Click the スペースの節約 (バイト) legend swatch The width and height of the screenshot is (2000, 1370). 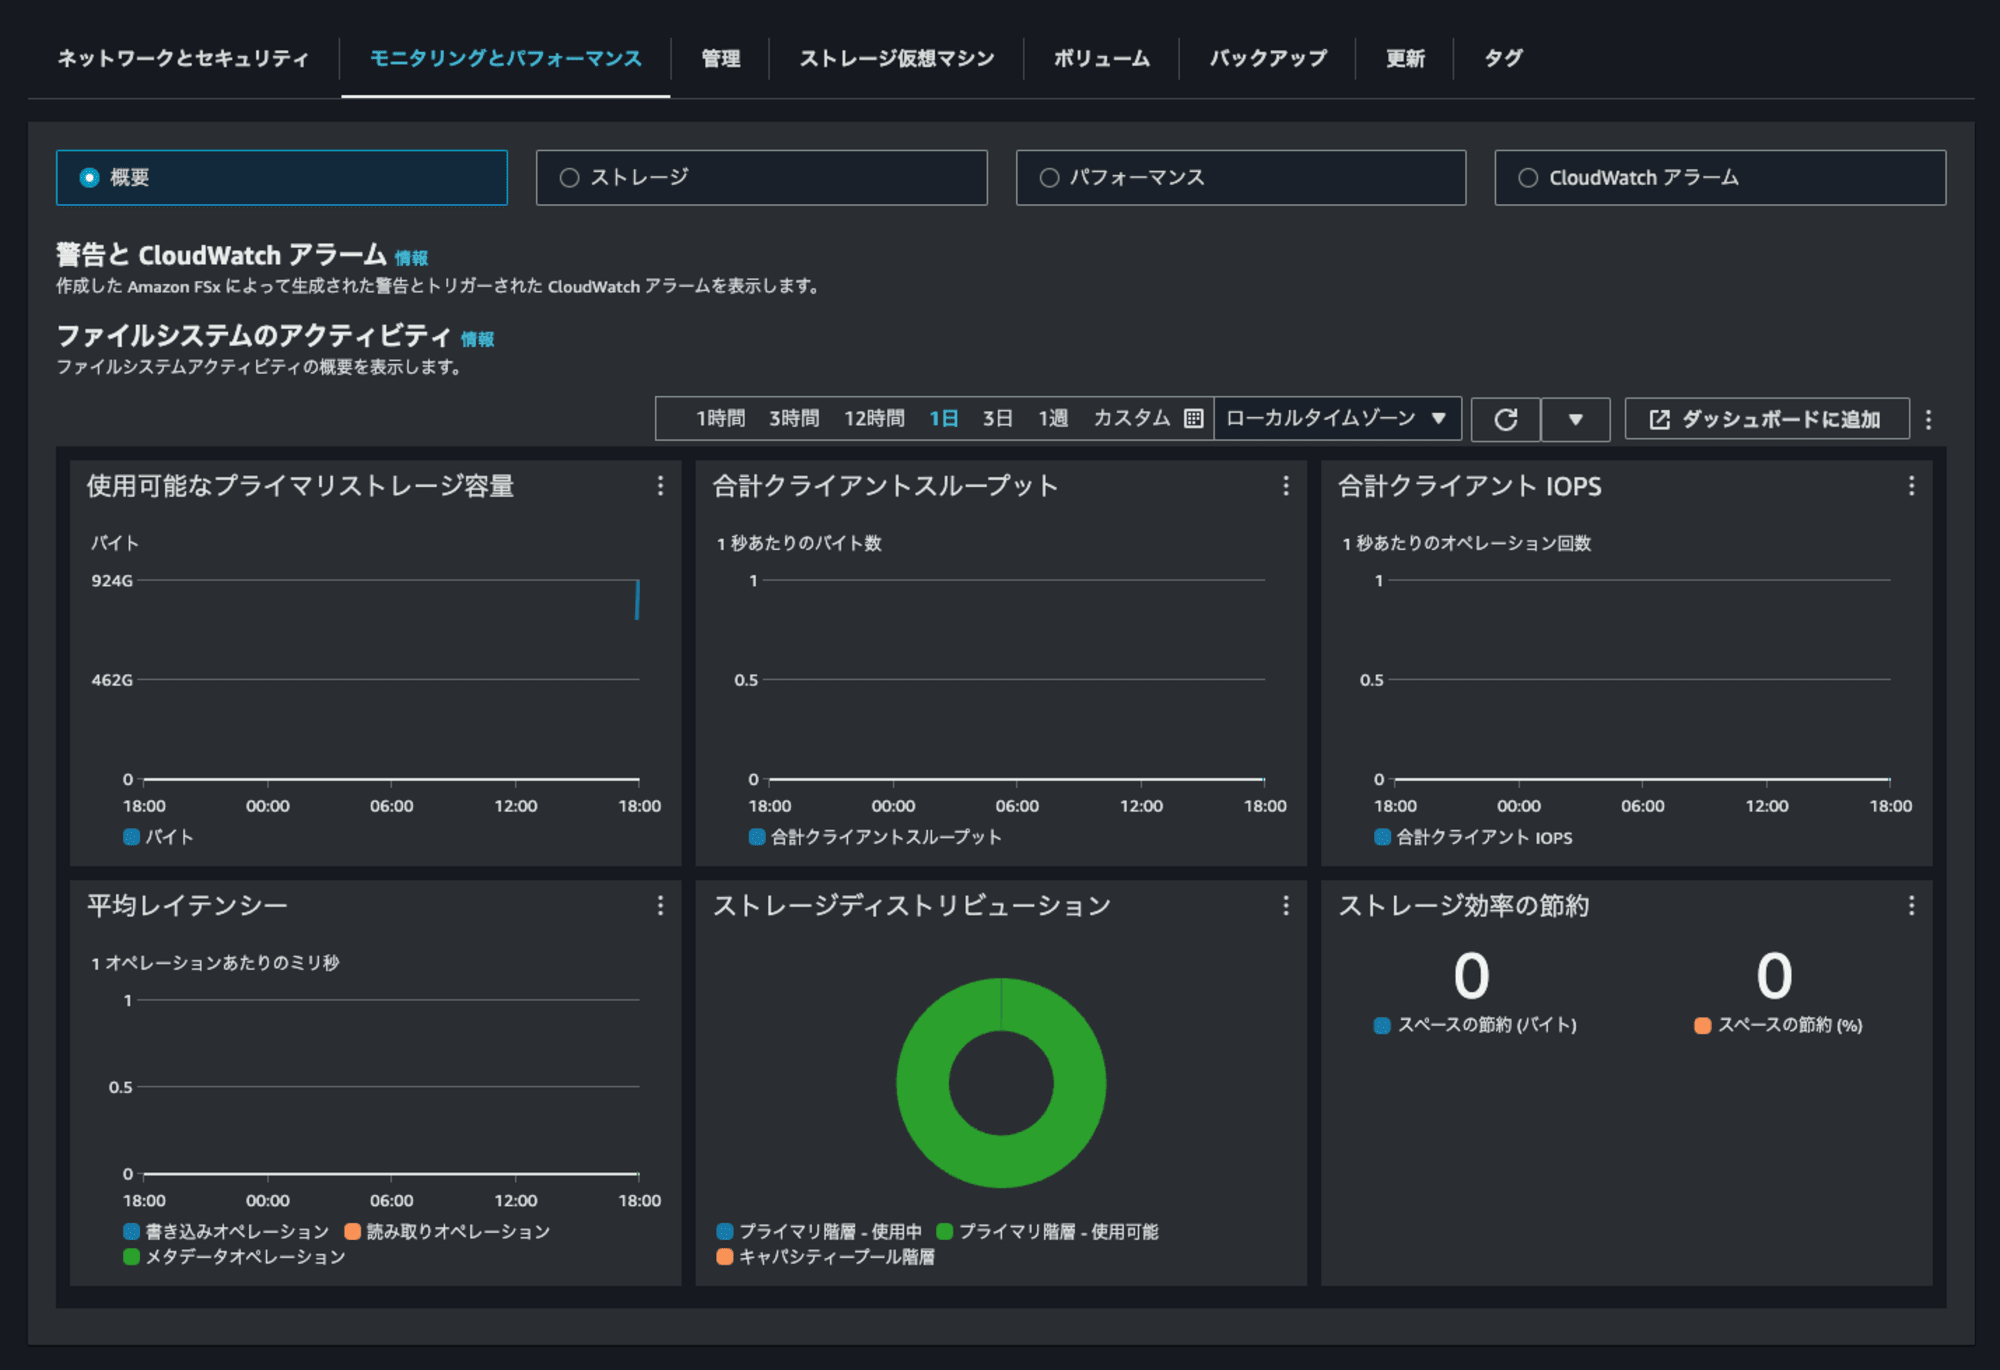tap(1382, 1025)
